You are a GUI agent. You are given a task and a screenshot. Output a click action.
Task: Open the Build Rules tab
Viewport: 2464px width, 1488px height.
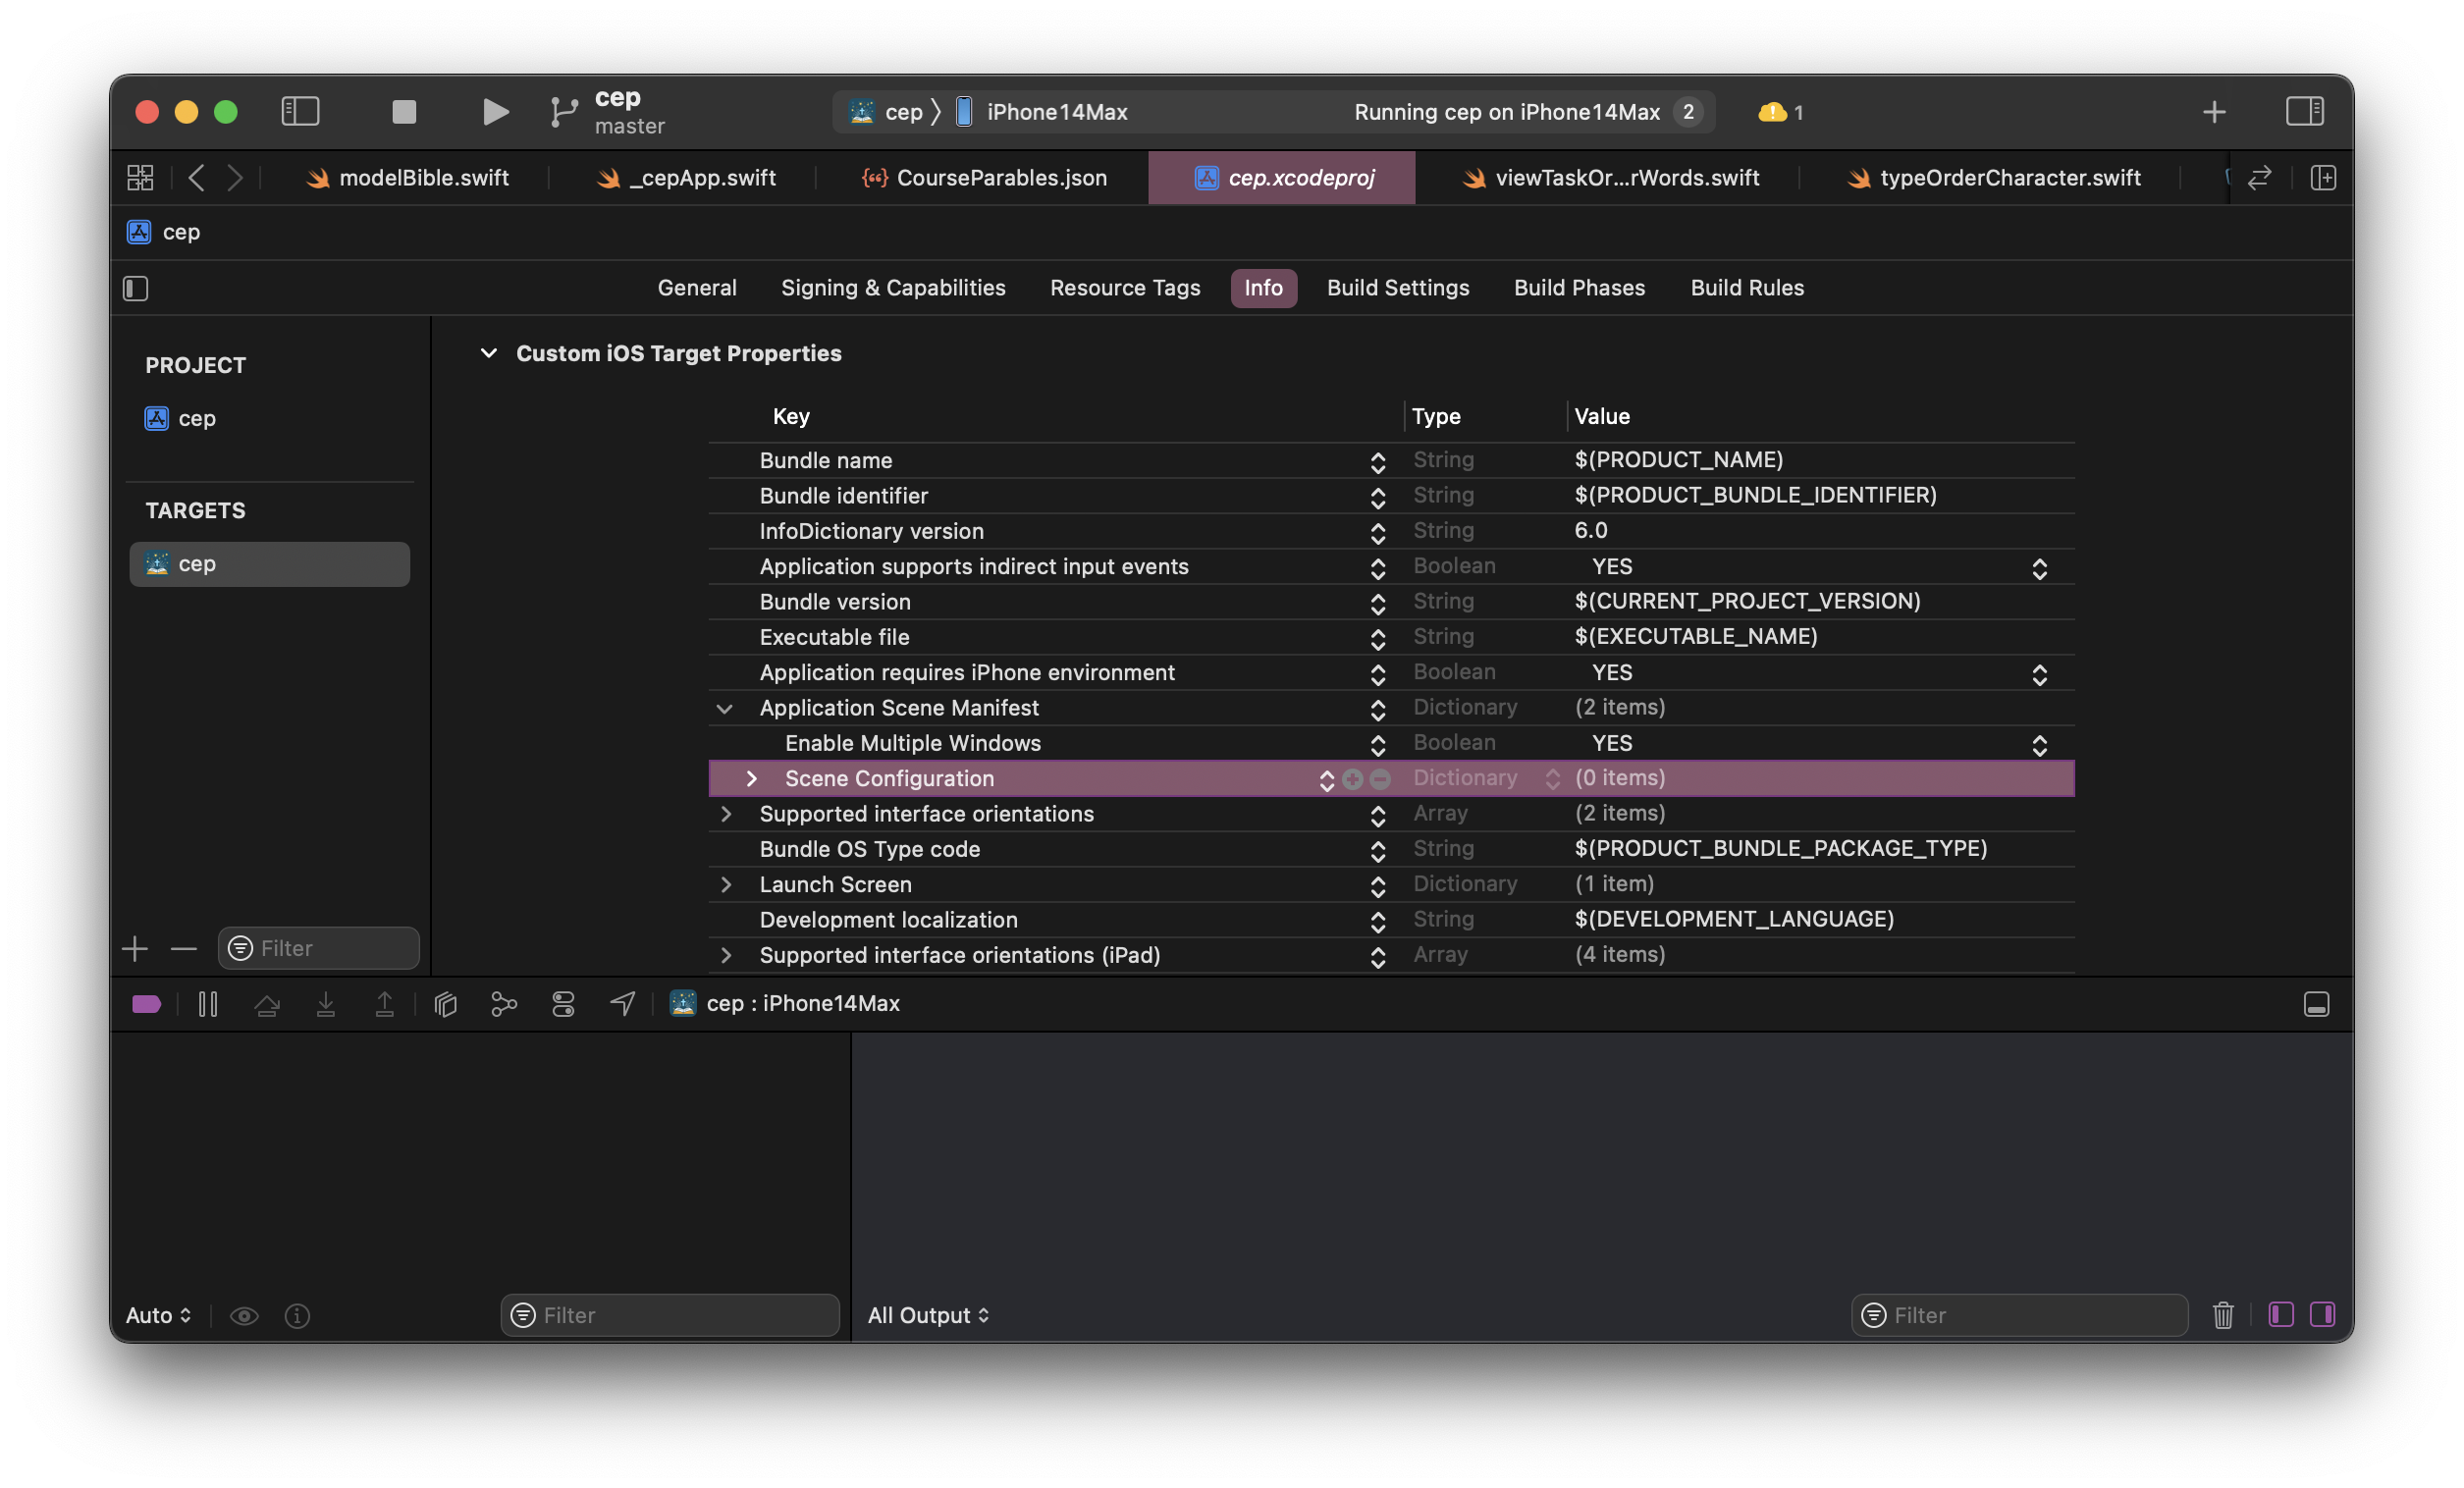tap(1747, 288)
